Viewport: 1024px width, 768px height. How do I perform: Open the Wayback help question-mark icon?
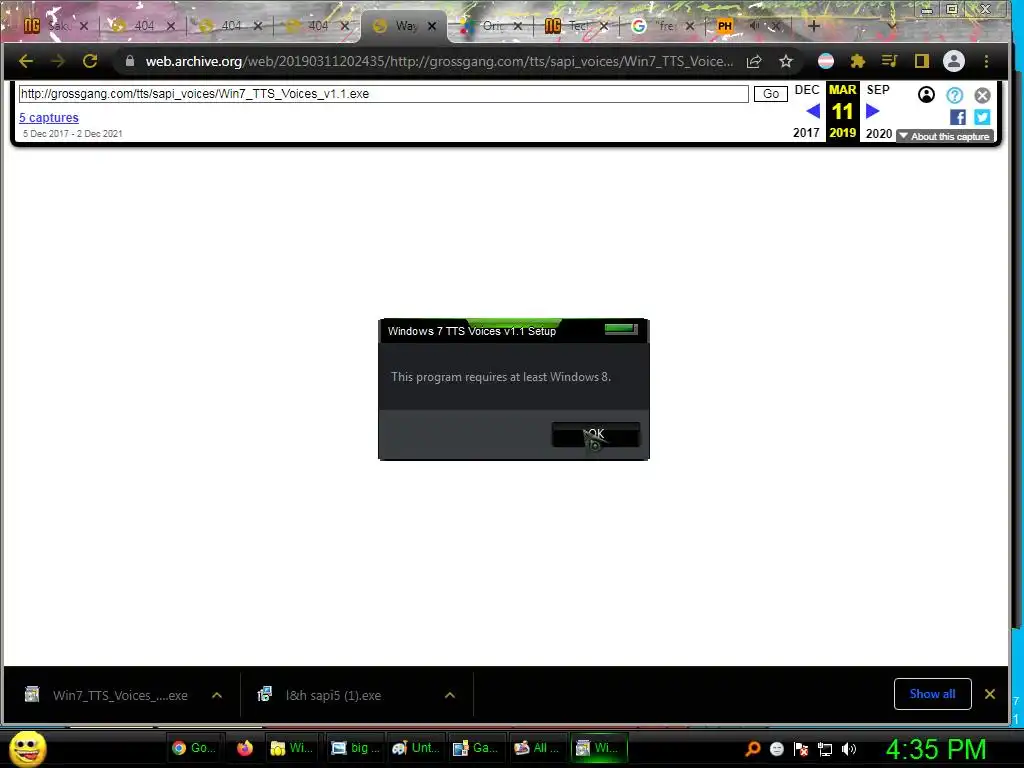click(x=954, y=95)
